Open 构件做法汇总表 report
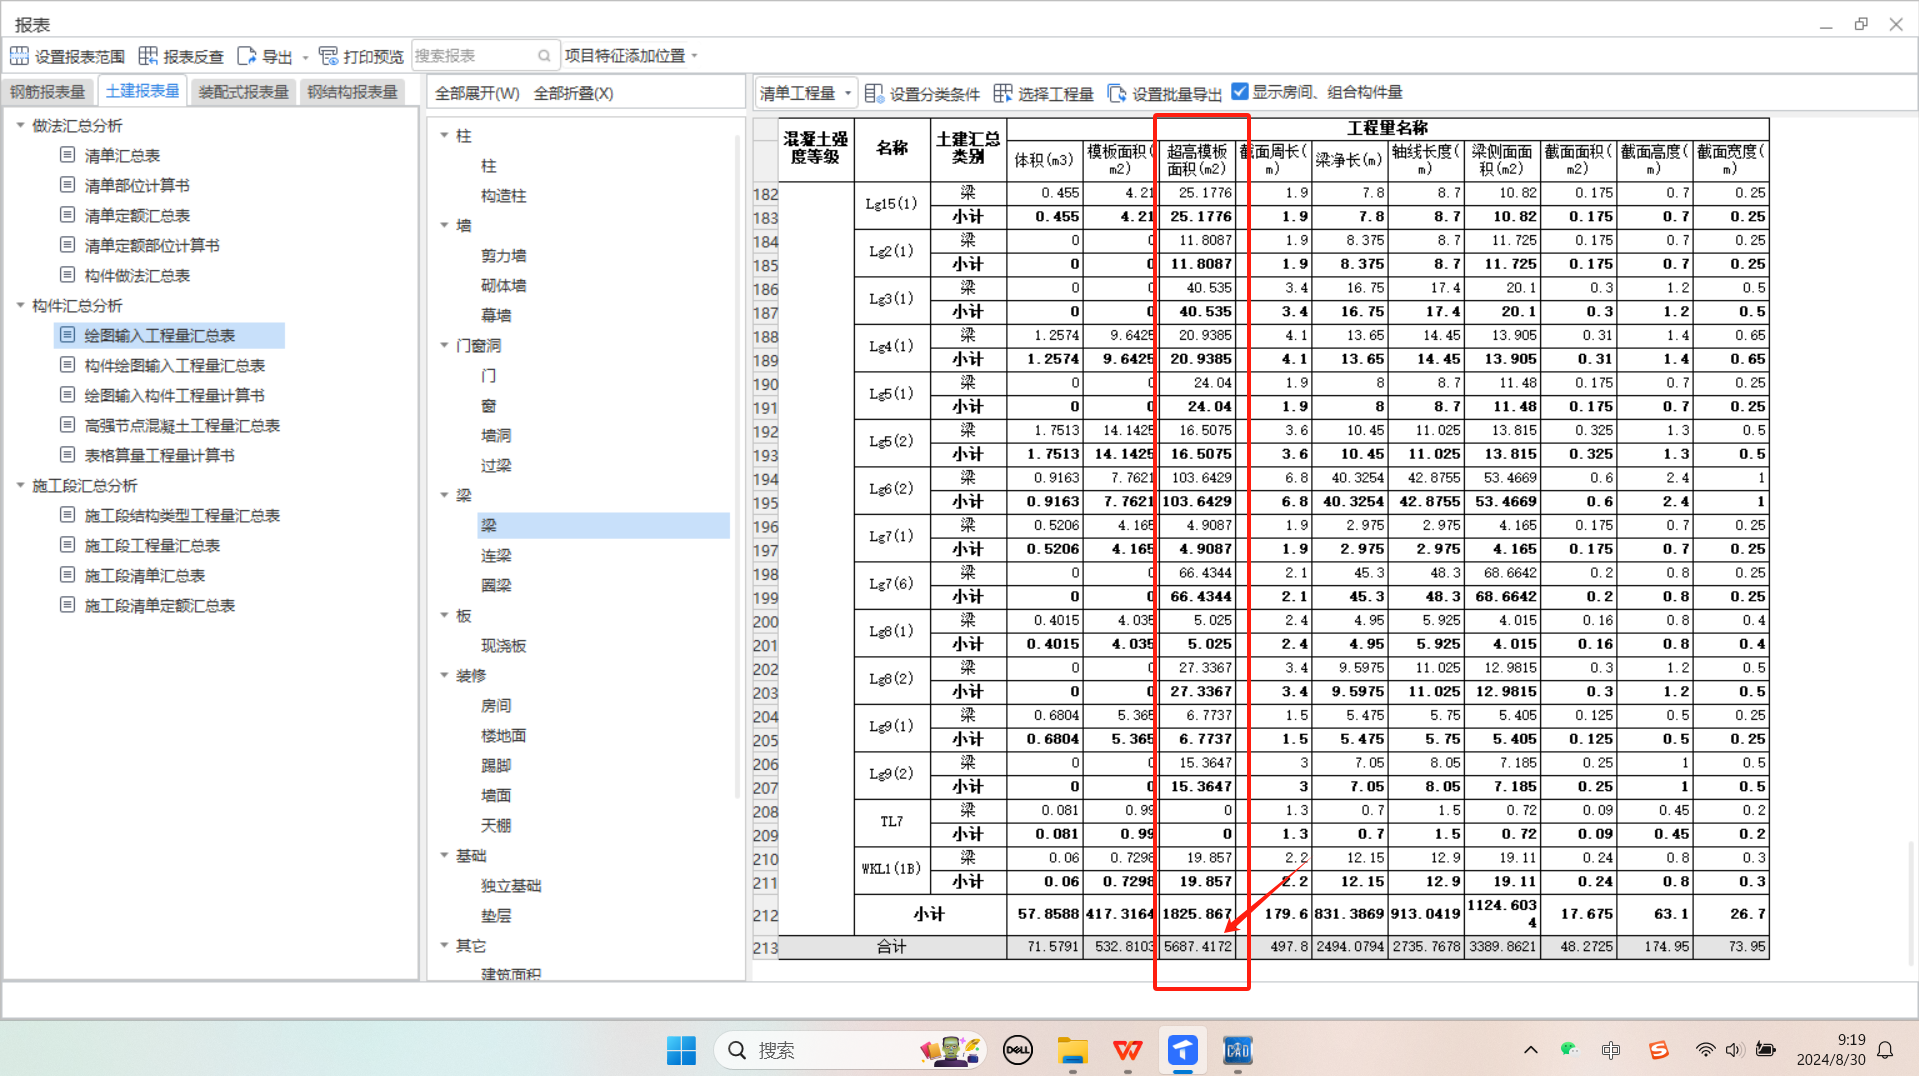The width and height of the screenshot is (1919, 1076). pyautogui.click(x=137, y=275)
